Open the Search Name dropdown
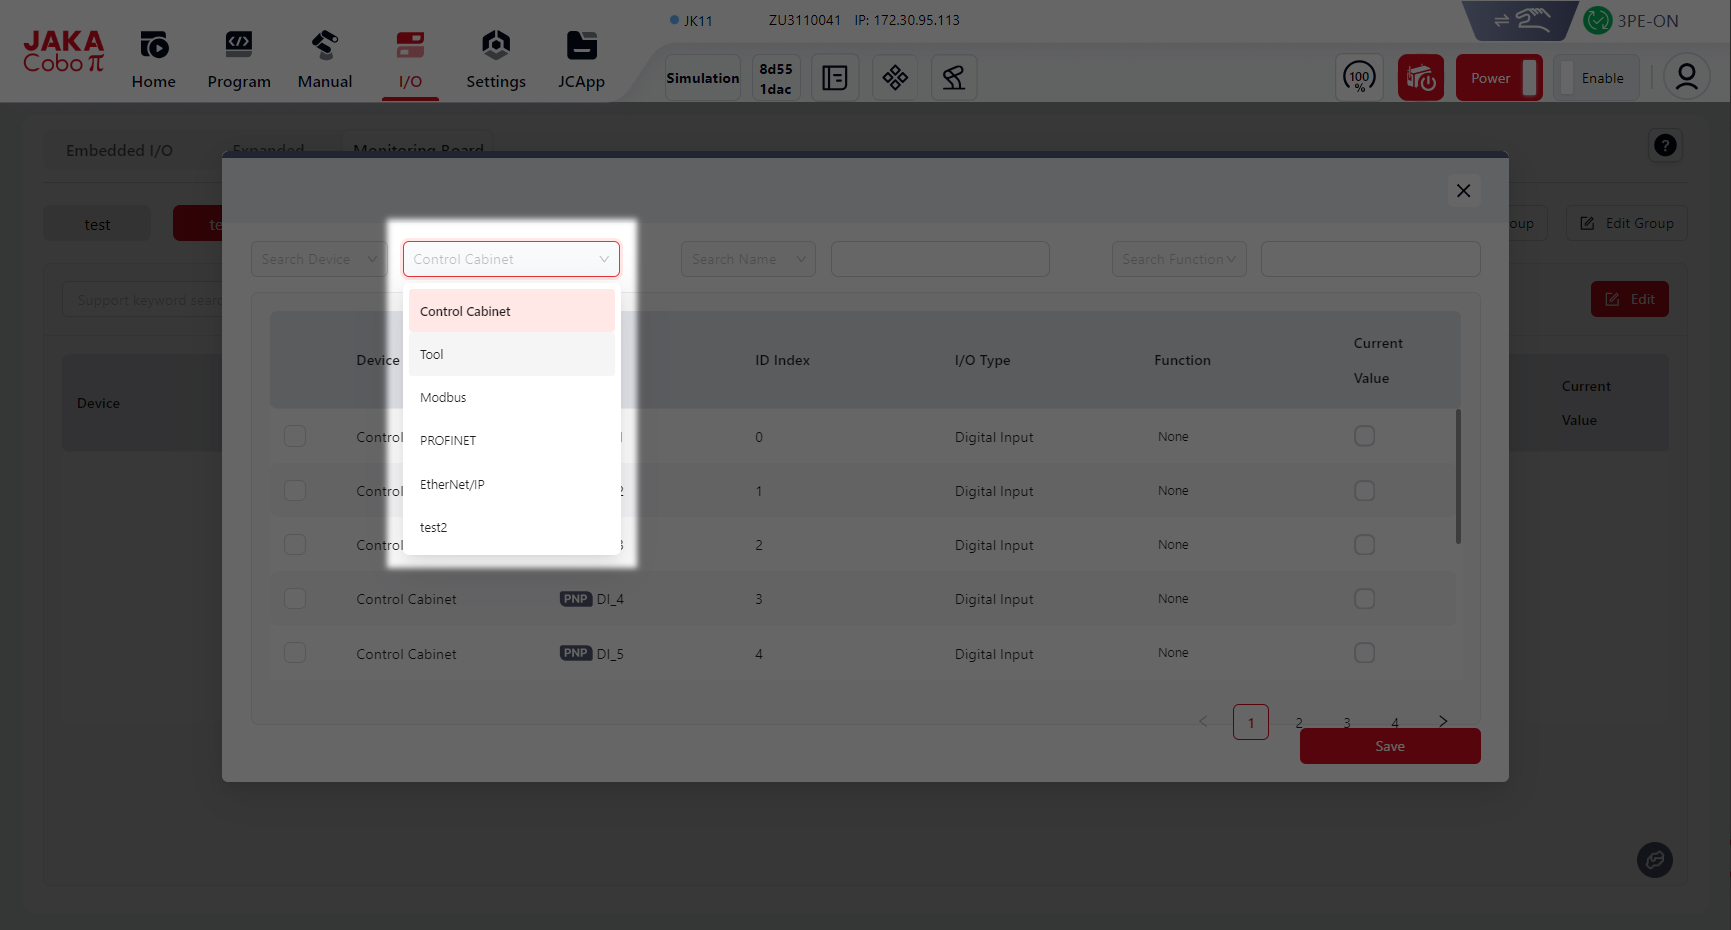Viewport: 1731px width, 930px height. click(748, 259)
